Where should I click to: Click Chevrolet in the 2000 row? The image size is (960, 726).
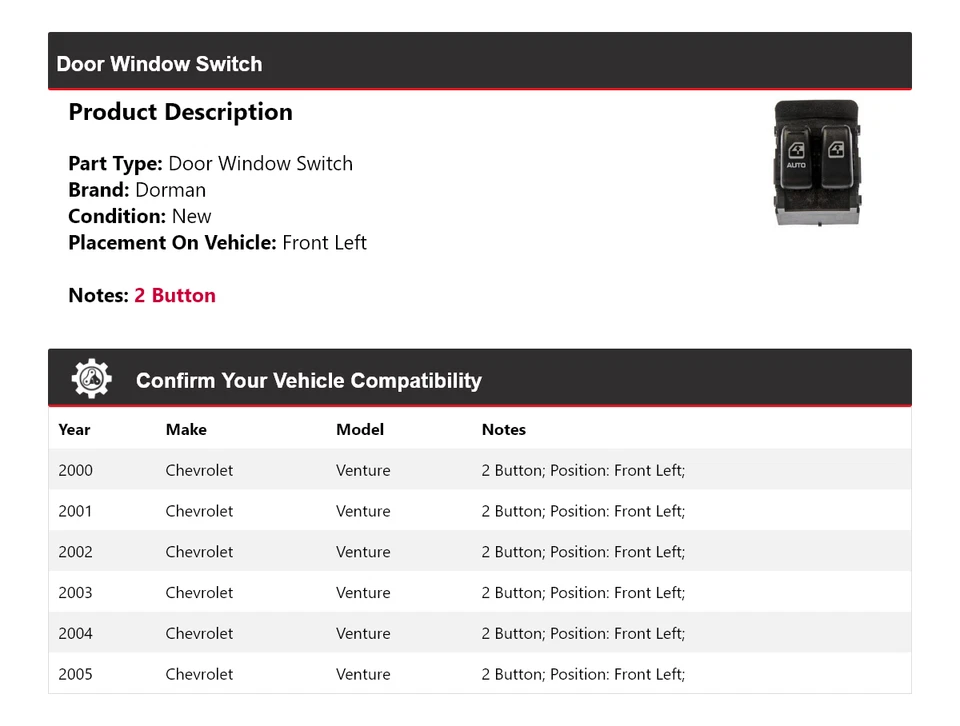(200, 470)
